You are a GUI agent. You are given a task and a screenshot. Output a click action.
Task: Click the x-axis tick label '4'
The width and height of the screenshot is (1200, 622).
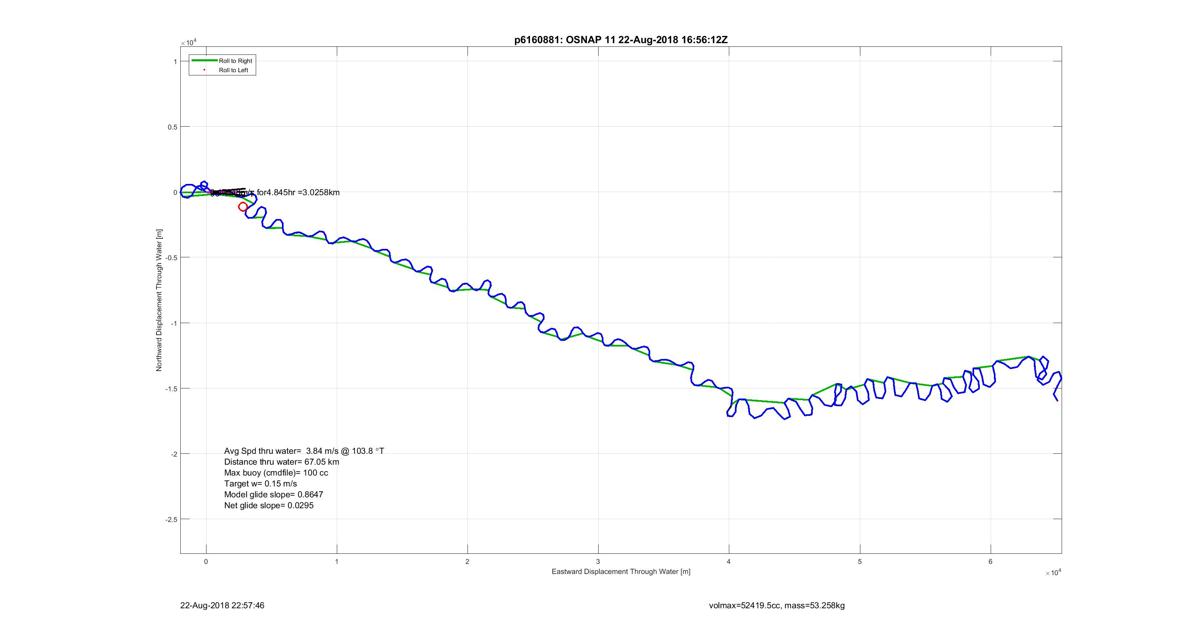click(x=729, y=561)
